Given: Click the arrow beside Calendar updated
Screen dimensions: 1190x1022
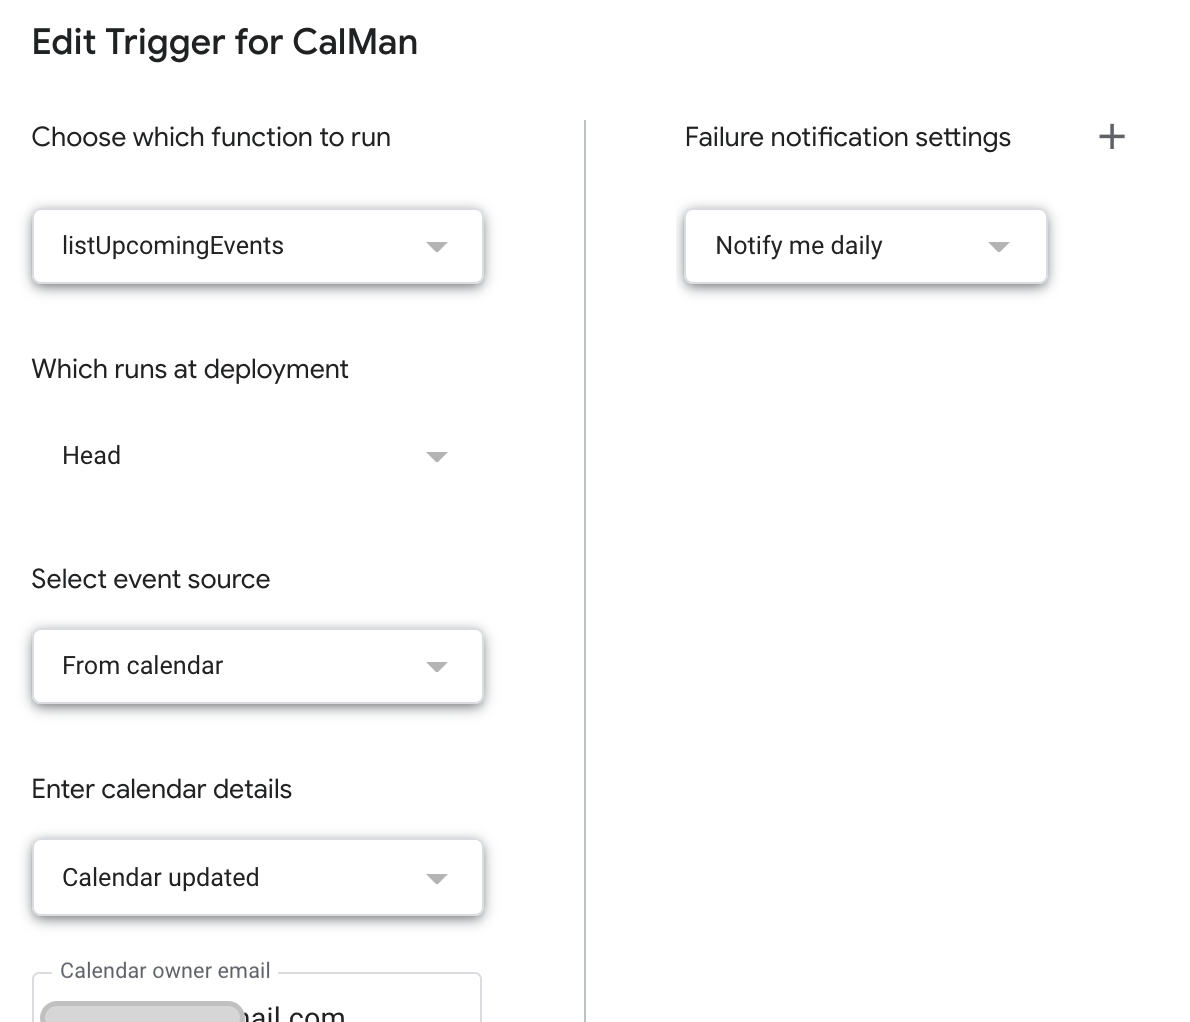Looking at the screenshot, I should click(x=436, y=879).
